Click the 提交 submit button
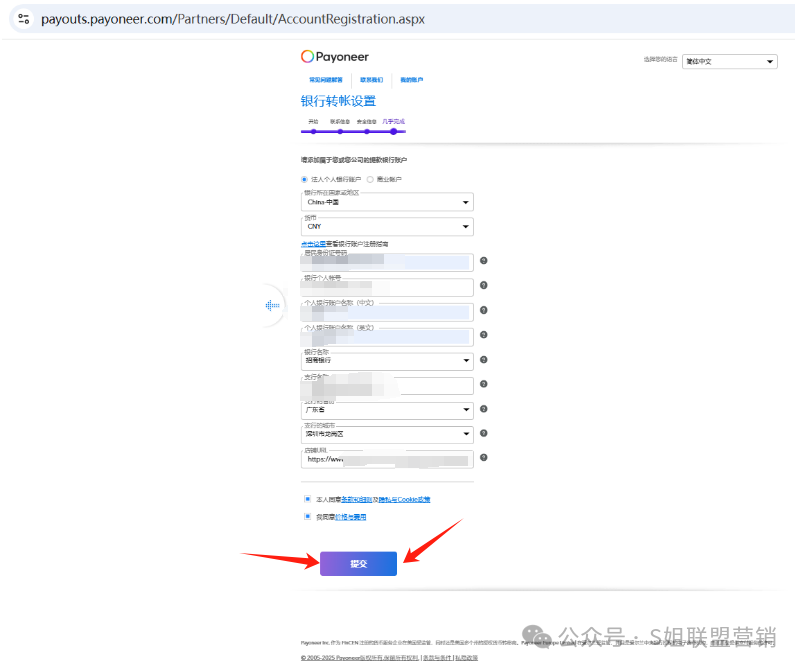 pyautogui.click(x=359, y=564)
